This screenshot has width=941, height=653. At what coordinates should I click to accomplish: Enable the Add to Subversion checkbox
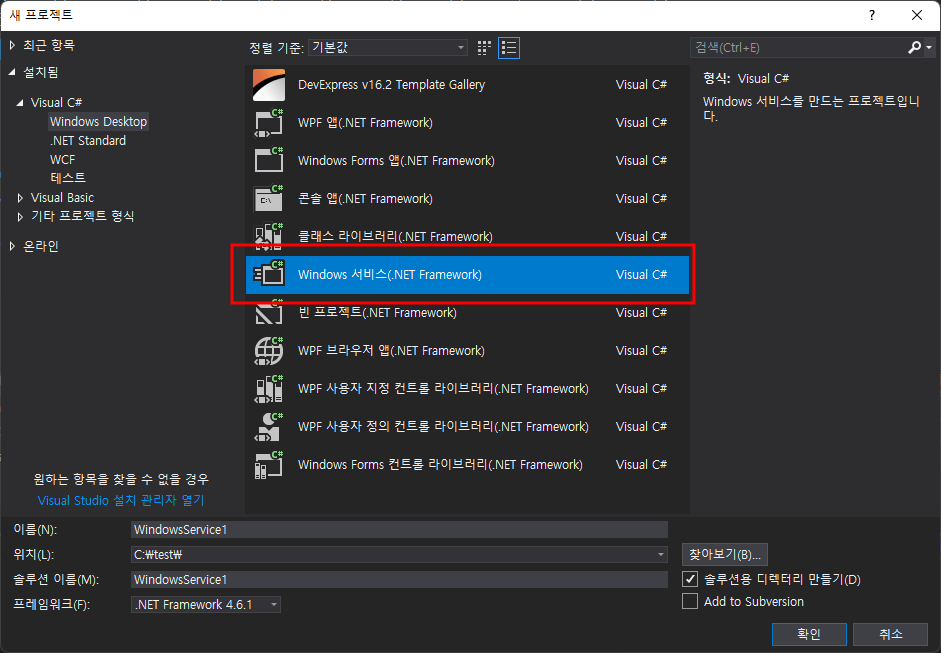coord(690,601)
